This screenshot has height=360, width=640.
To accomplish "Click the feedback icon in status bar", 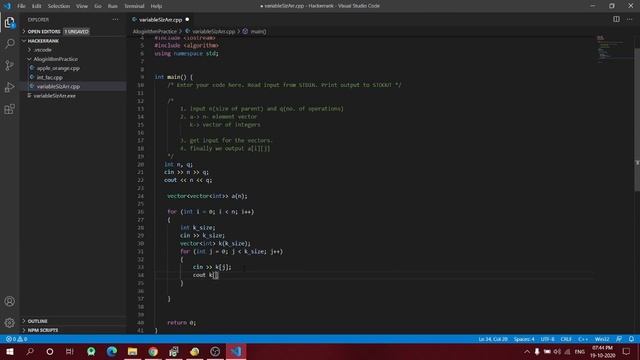I will (x=619, y=339).
